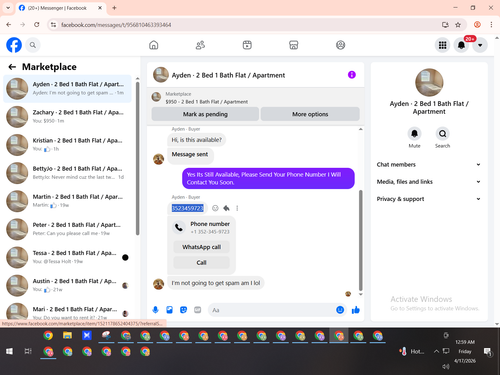Choose a sticker icon
The image size is (500, 375).
183,310
